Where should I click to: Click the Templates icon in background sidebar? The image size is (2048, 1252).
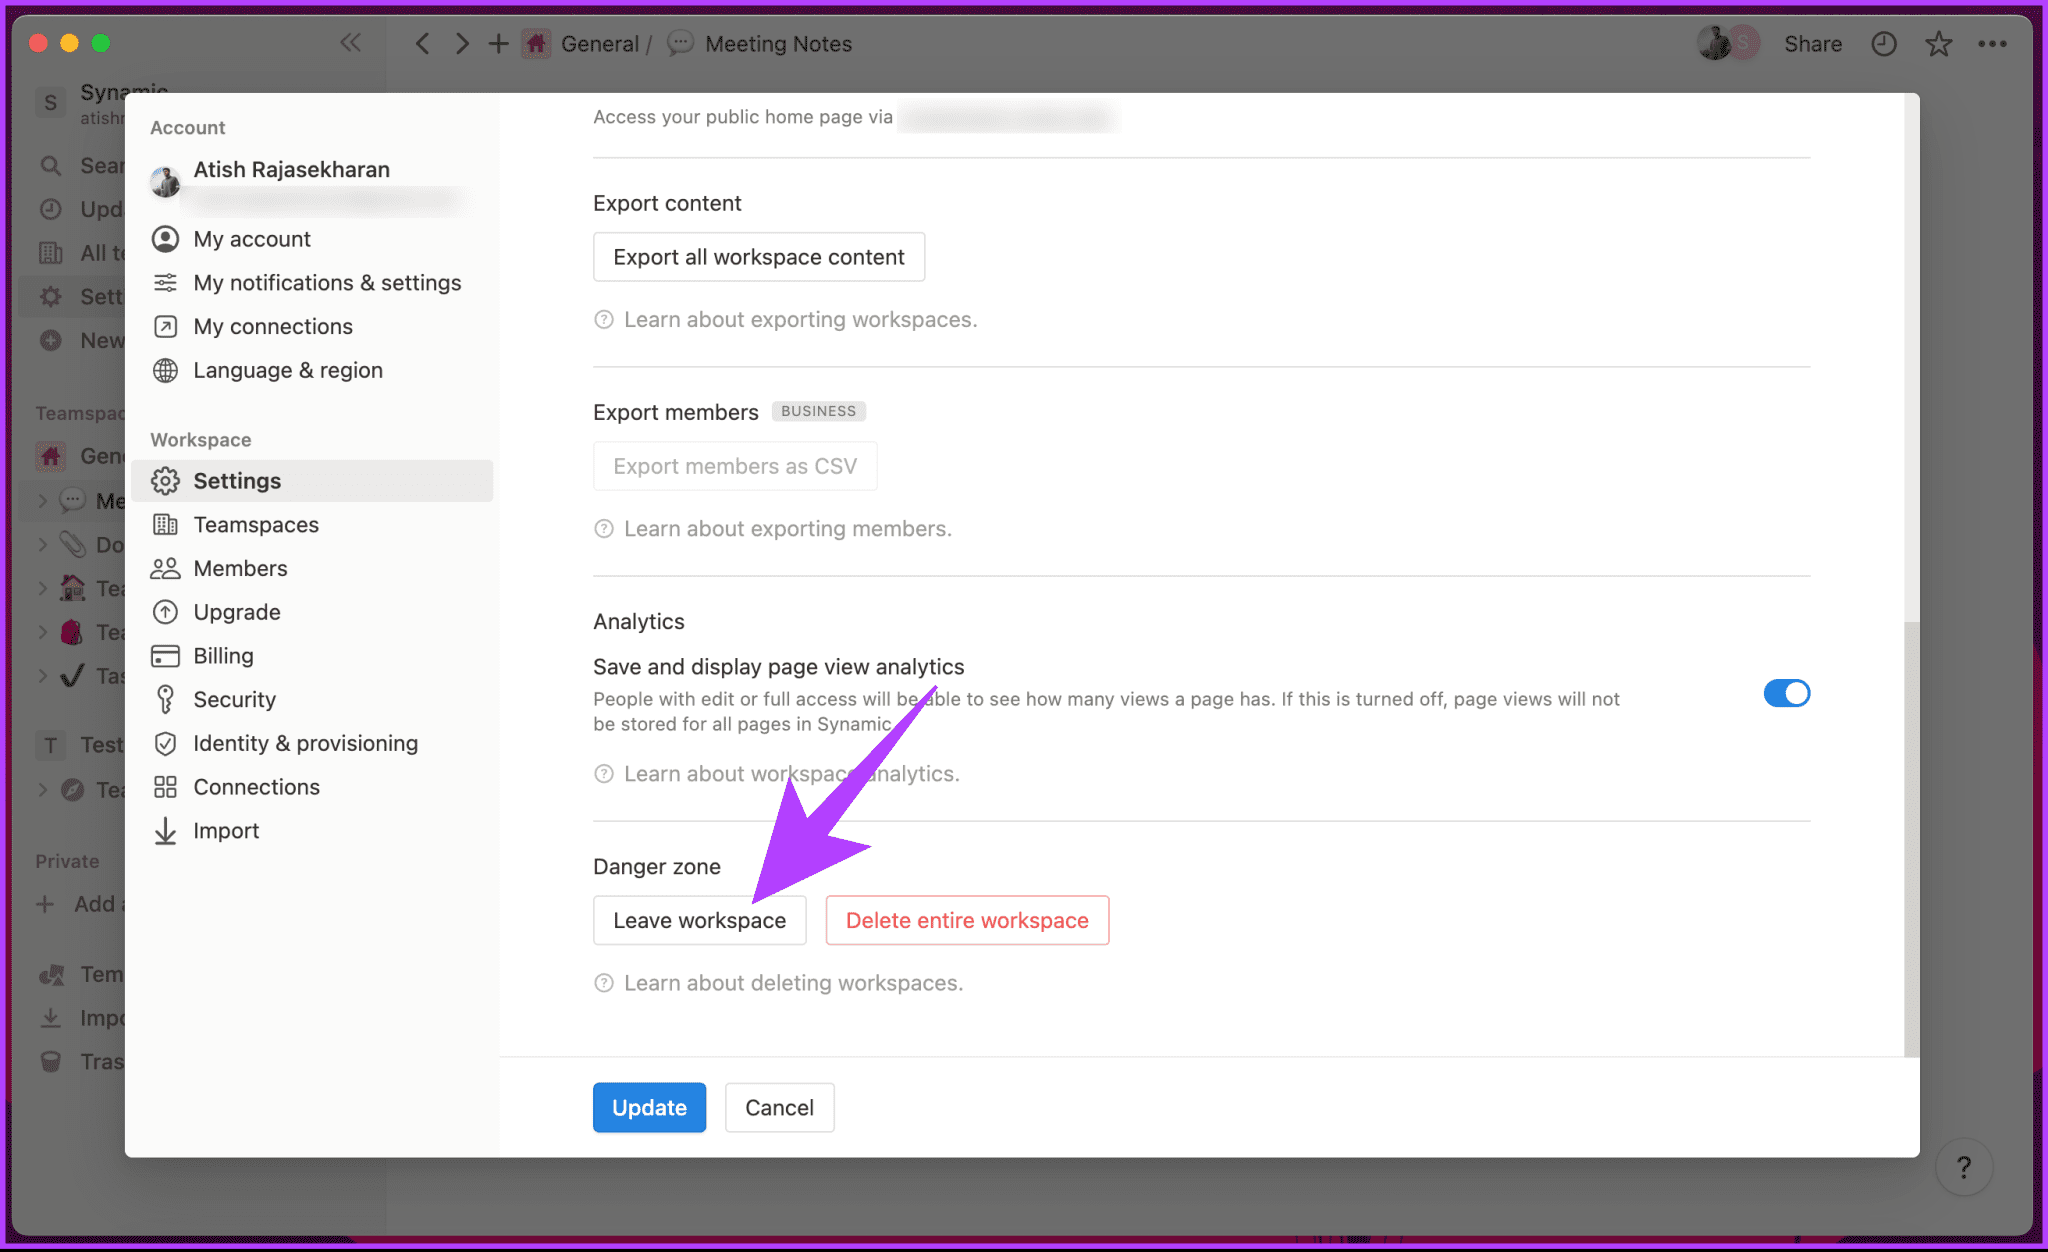51,974
